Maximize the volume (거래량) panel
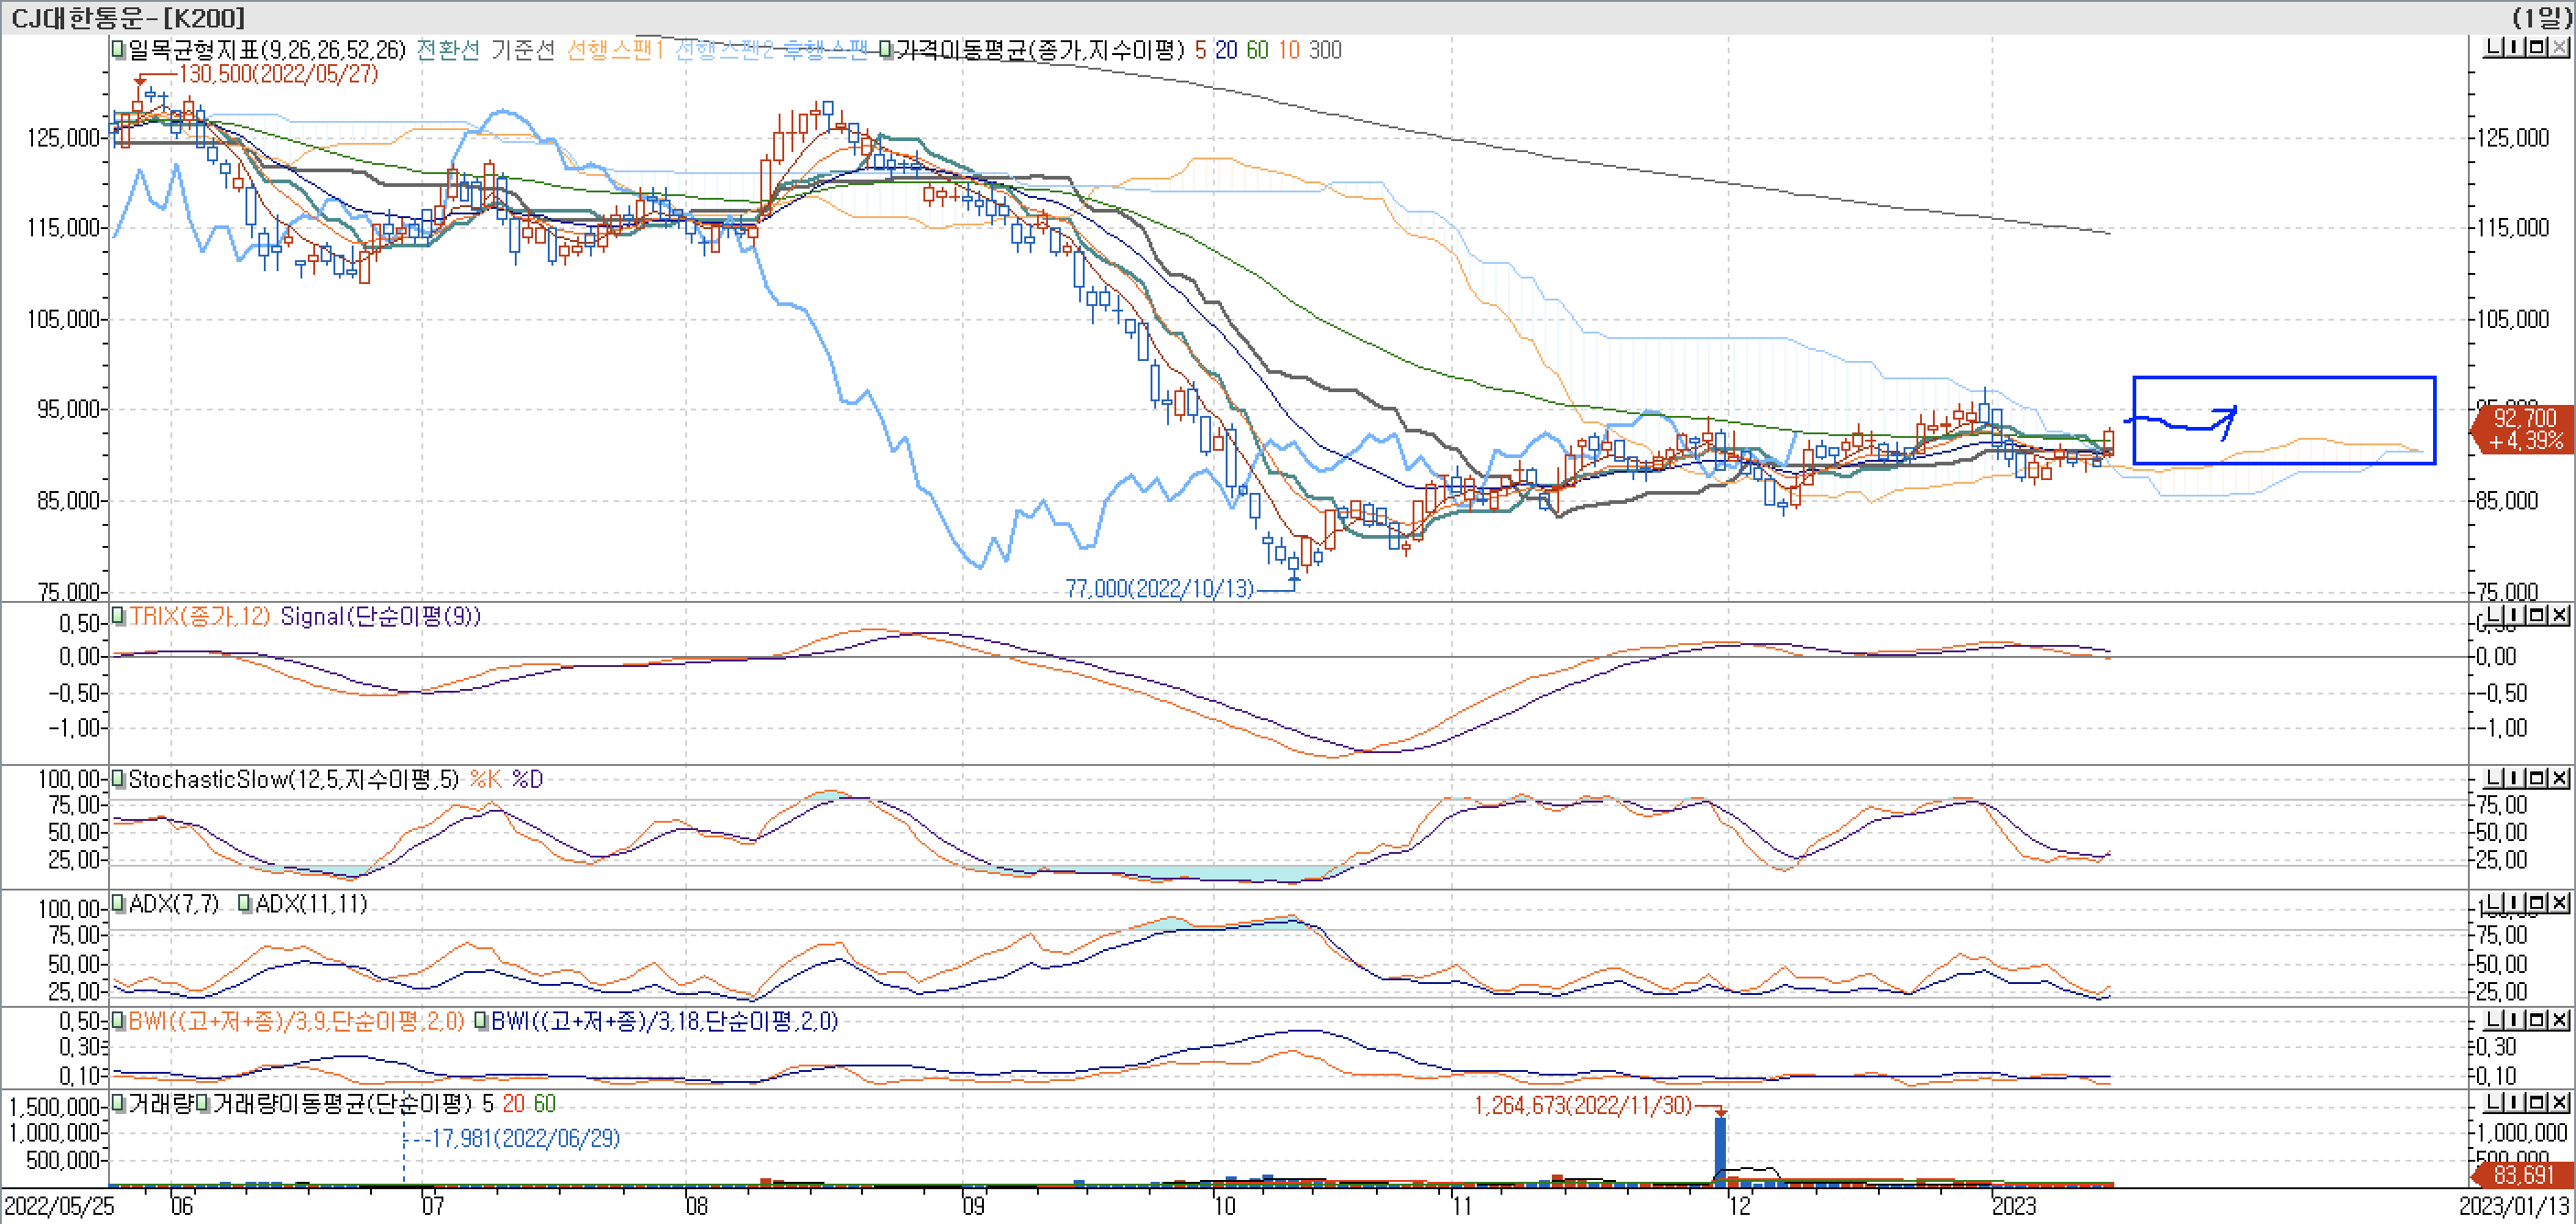Screen dimensions: 2576x1224 pos(2536,1102)
